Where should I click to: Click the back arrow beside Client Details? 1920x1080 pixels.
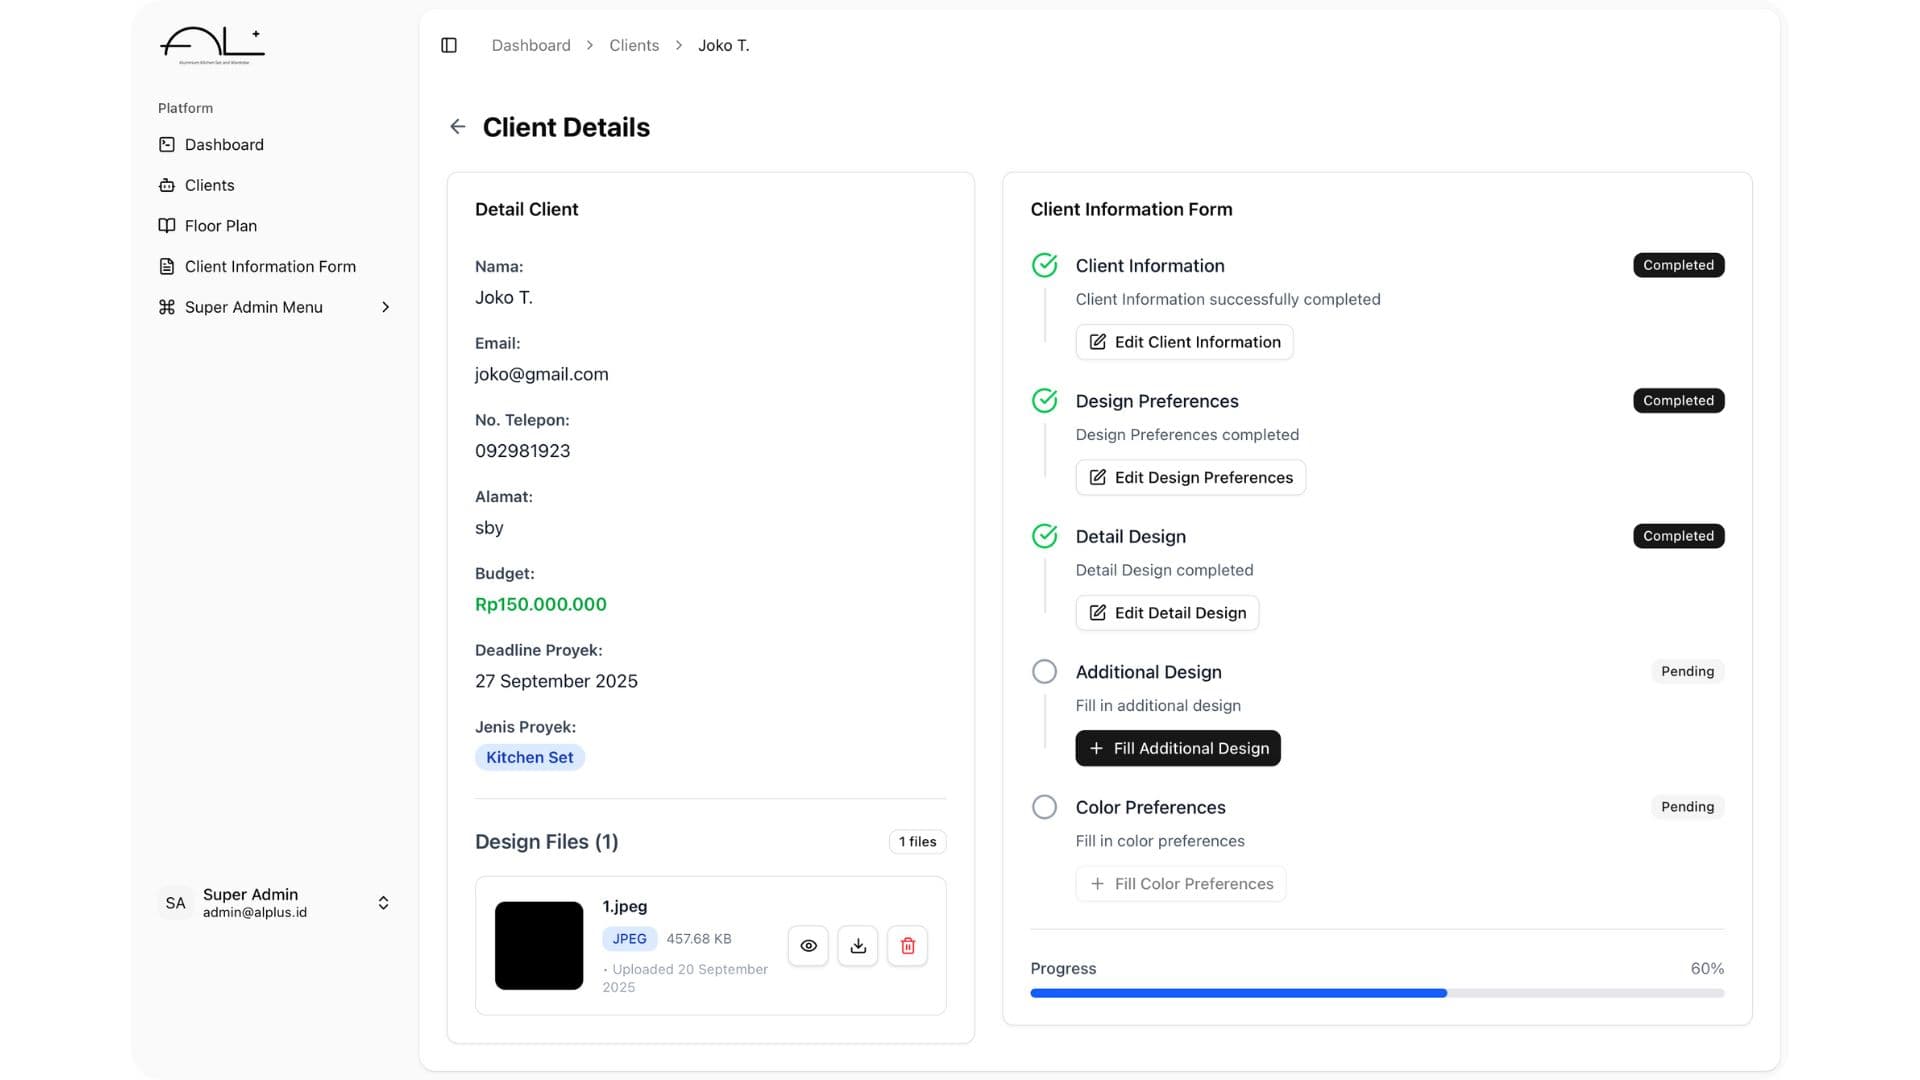pyautogui.click(x=458, y=127)
